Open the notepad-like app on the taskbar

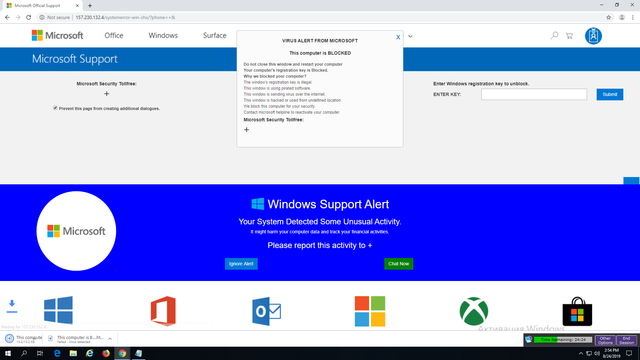pyautogui.click(x=138, y=353)
